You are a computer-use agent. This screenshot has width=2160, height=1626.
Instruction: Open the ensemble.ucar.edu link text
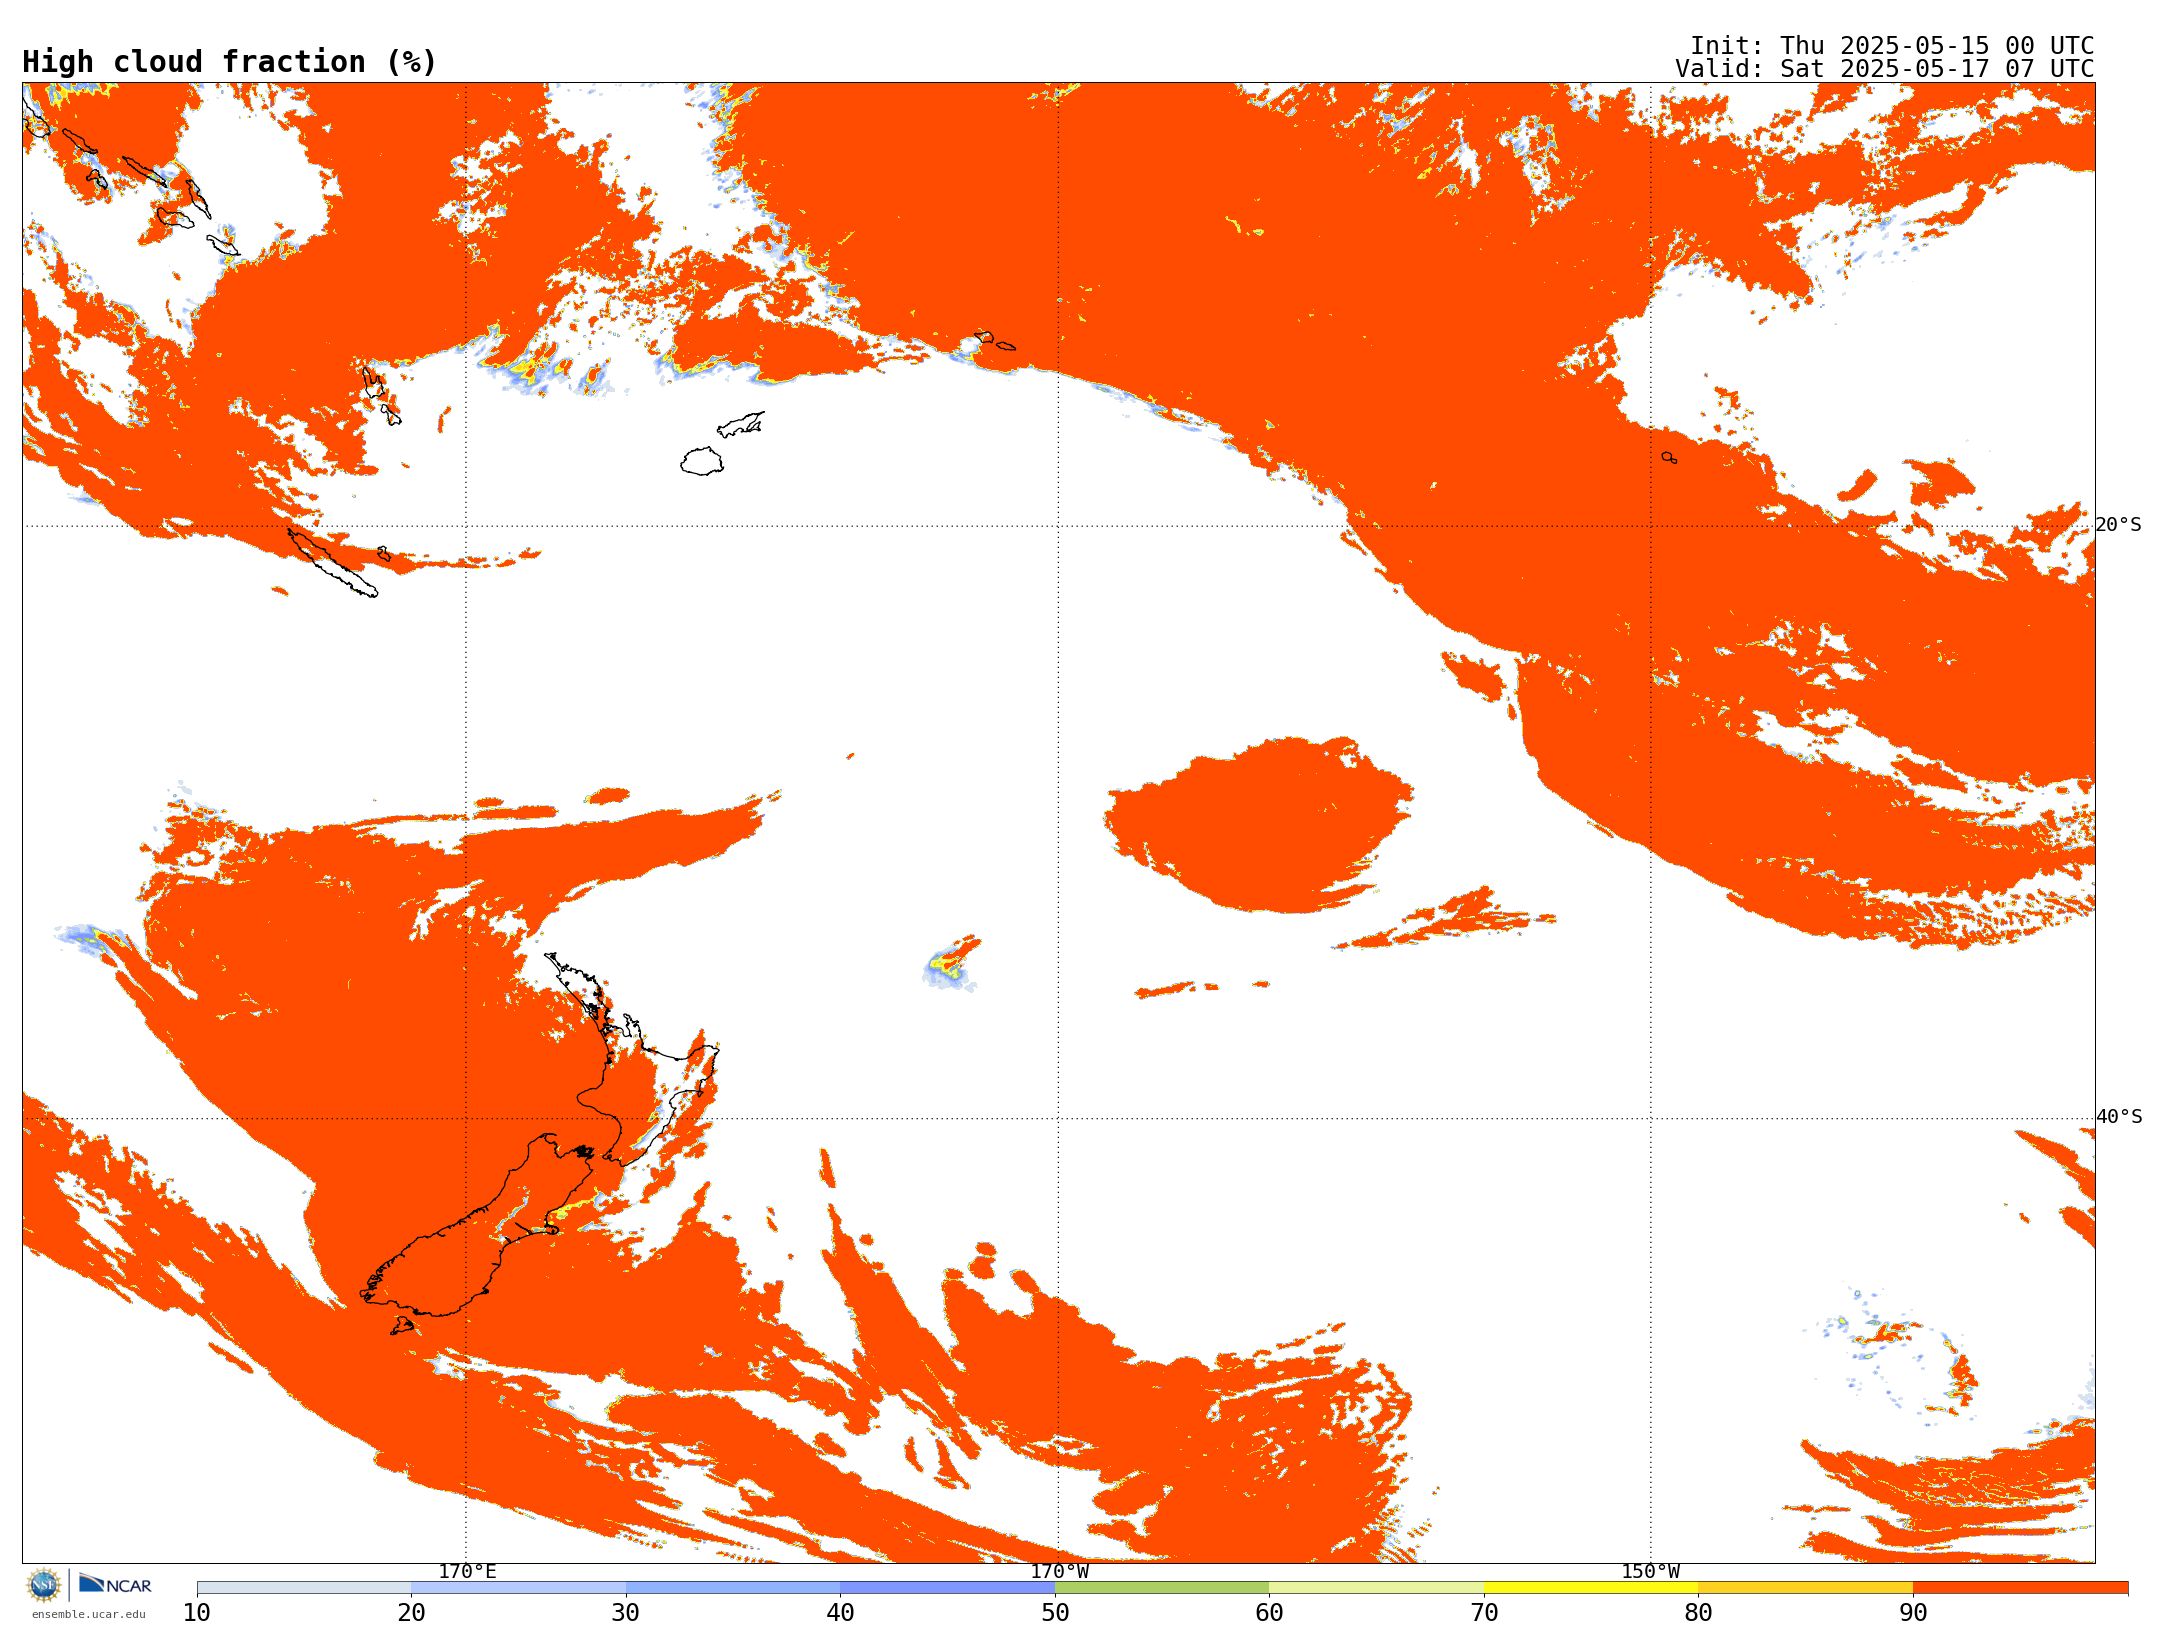(x=88, y=1614)
